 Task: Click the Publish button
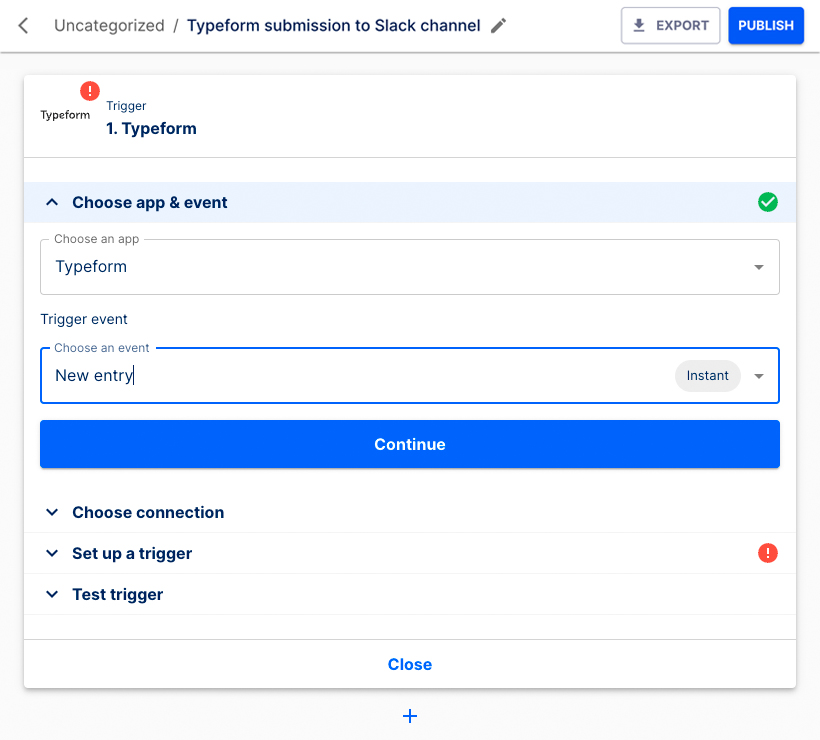click(766, 25)
